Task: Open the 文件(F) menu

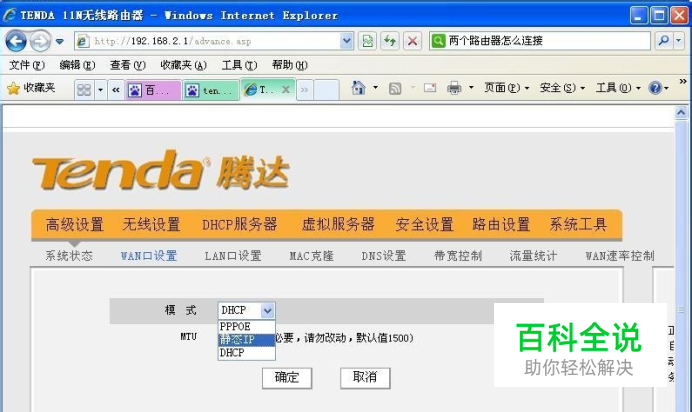Action: point(27,65)
